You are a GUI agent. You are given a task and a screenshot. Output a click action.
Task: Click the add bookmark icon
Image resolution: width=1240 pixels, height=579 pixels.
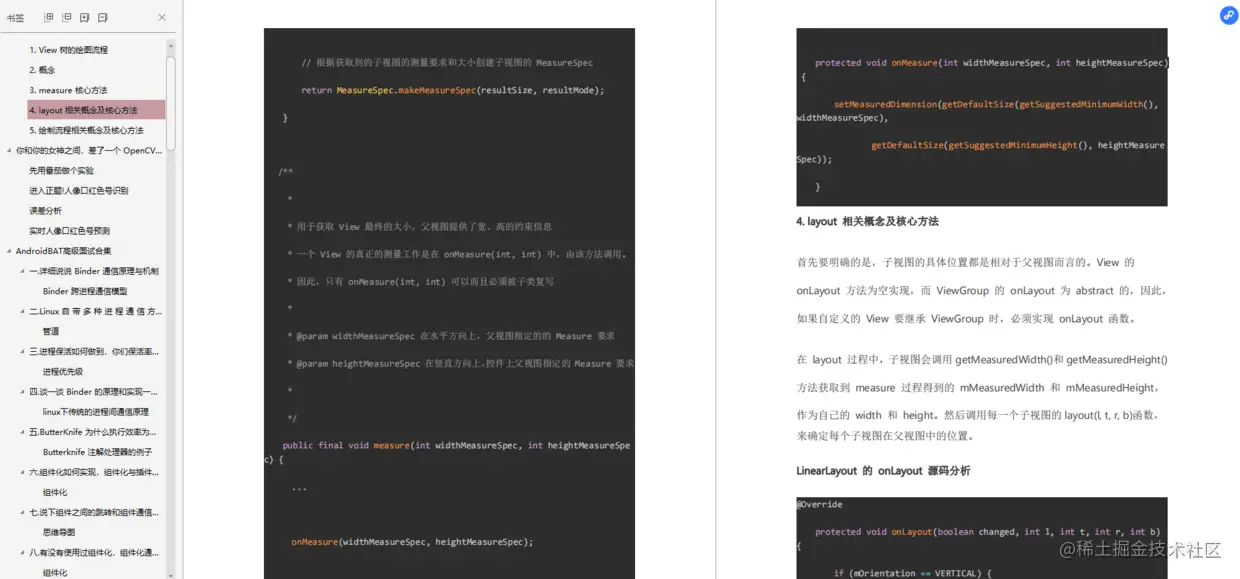coord(85,18)
